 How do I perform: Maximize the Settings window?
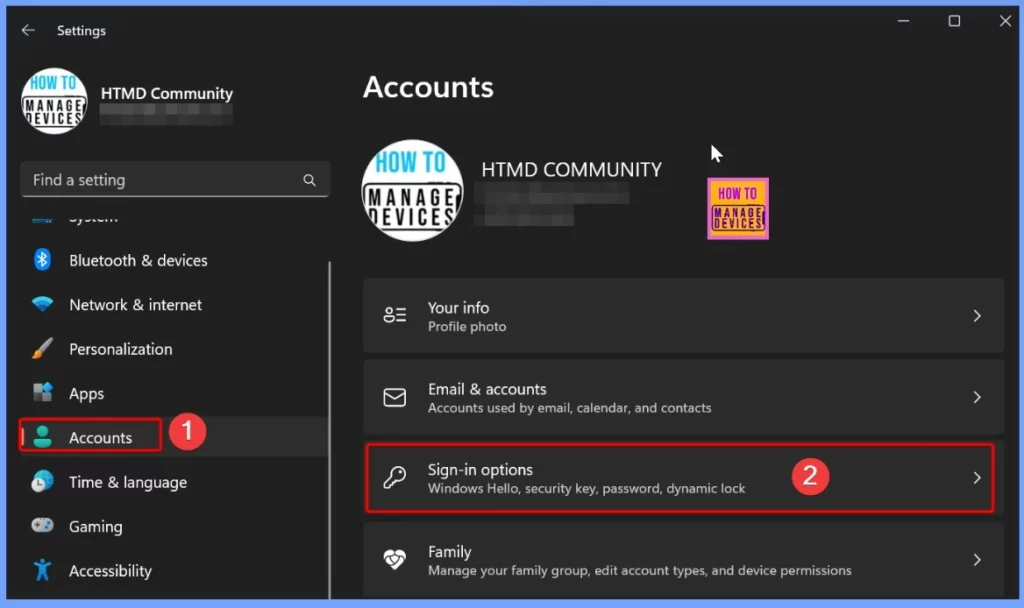click(x=954, y=21)
